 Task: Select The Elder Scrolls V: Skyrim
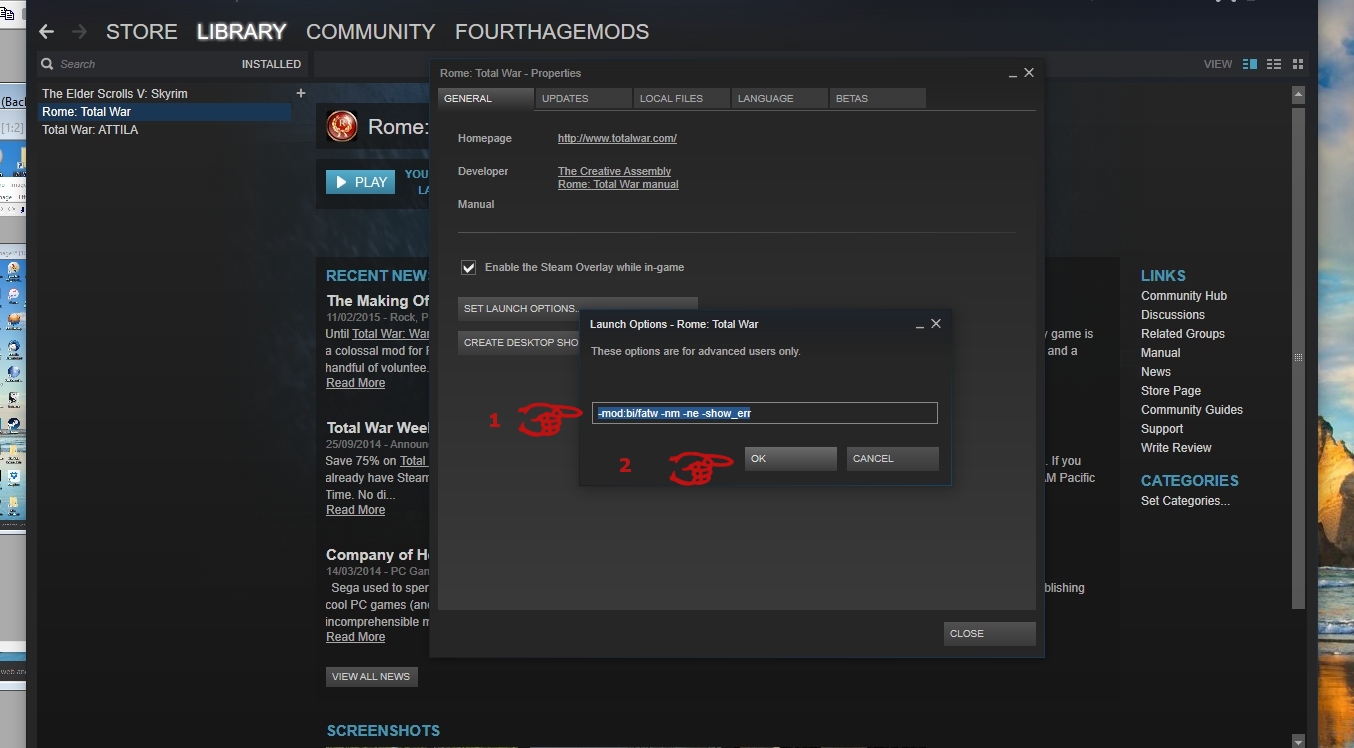click(115, 93)
